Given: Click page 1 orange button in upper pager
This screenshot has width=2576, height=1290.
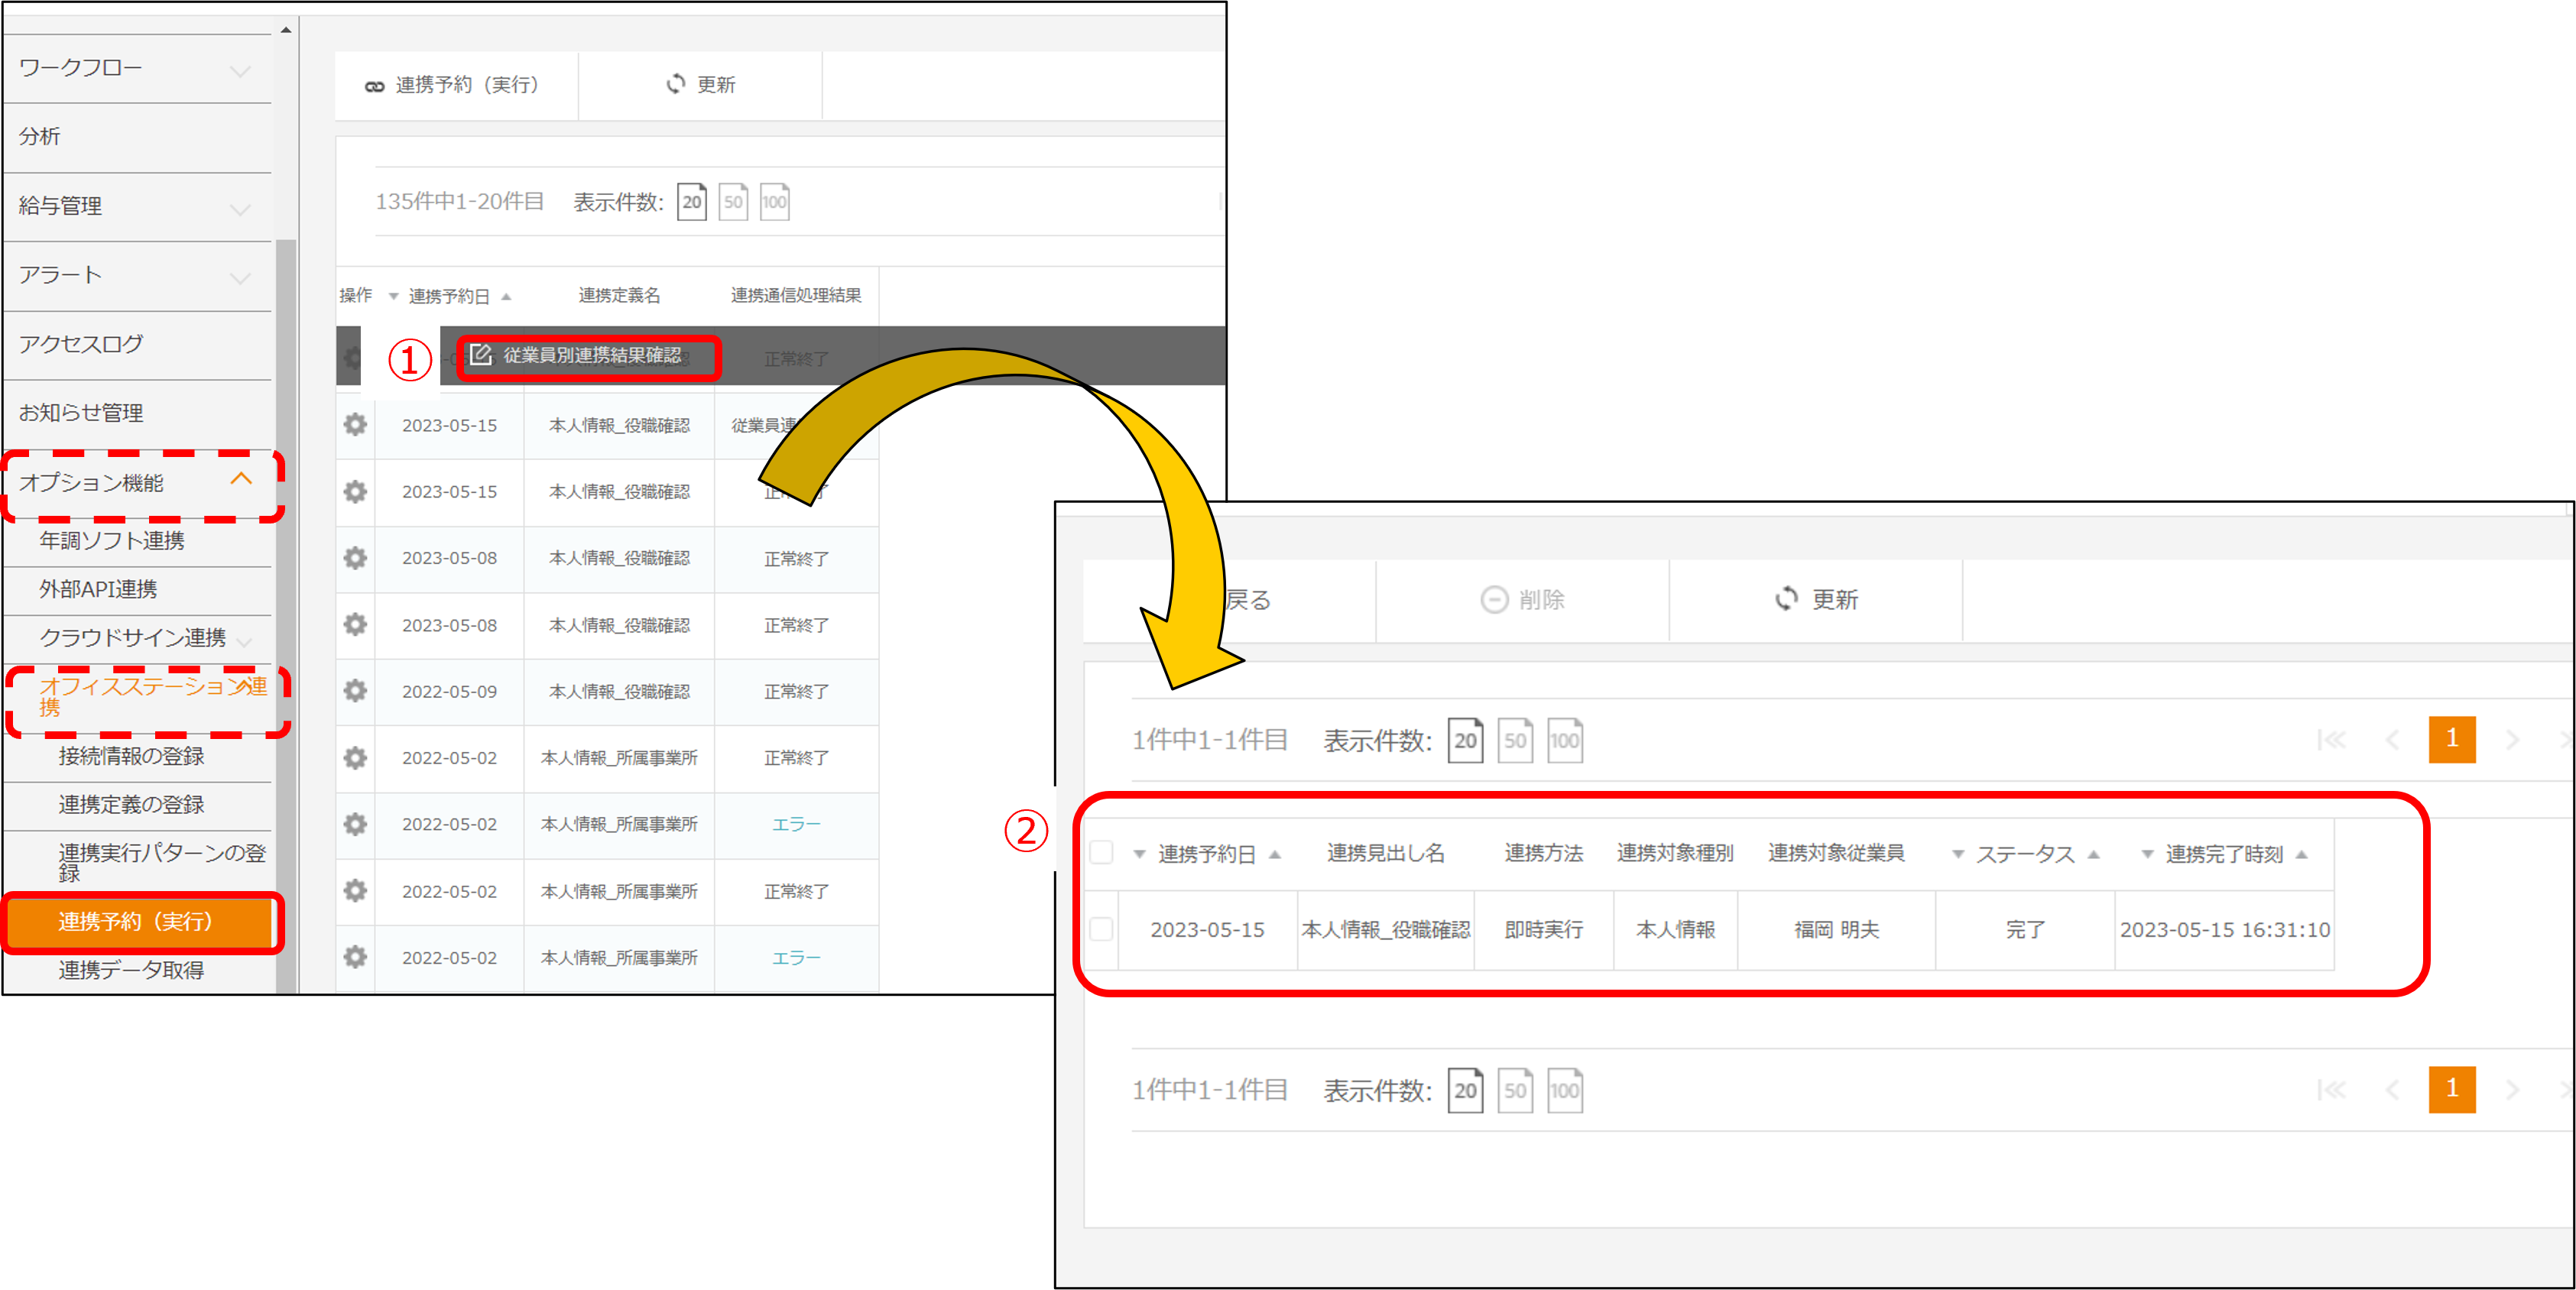Looking at the screenshot, I should pos(2451,740).
